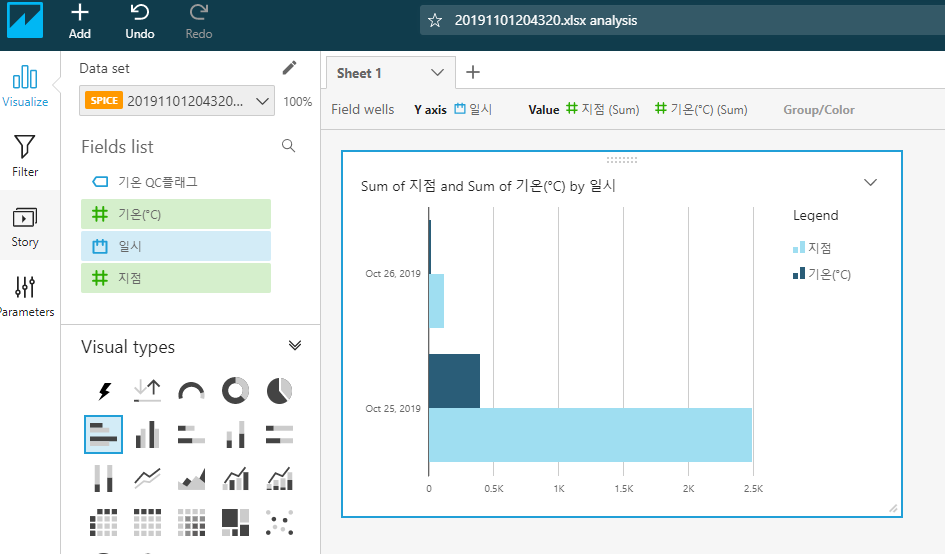Screen dimensions: 945x554
Task: Choose the tree map visual type
Action: click(x=235, y=522)
